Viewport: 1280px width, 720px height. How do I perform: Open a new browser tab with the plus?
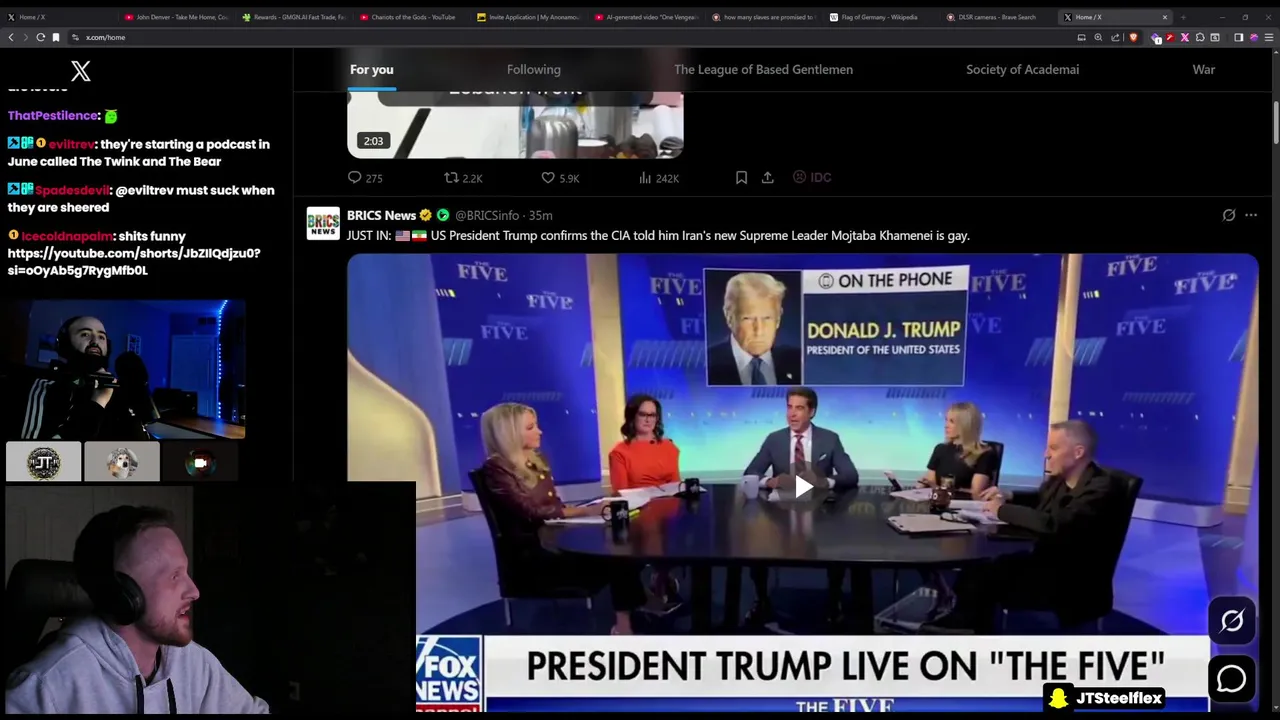(x=1183, y=17)
